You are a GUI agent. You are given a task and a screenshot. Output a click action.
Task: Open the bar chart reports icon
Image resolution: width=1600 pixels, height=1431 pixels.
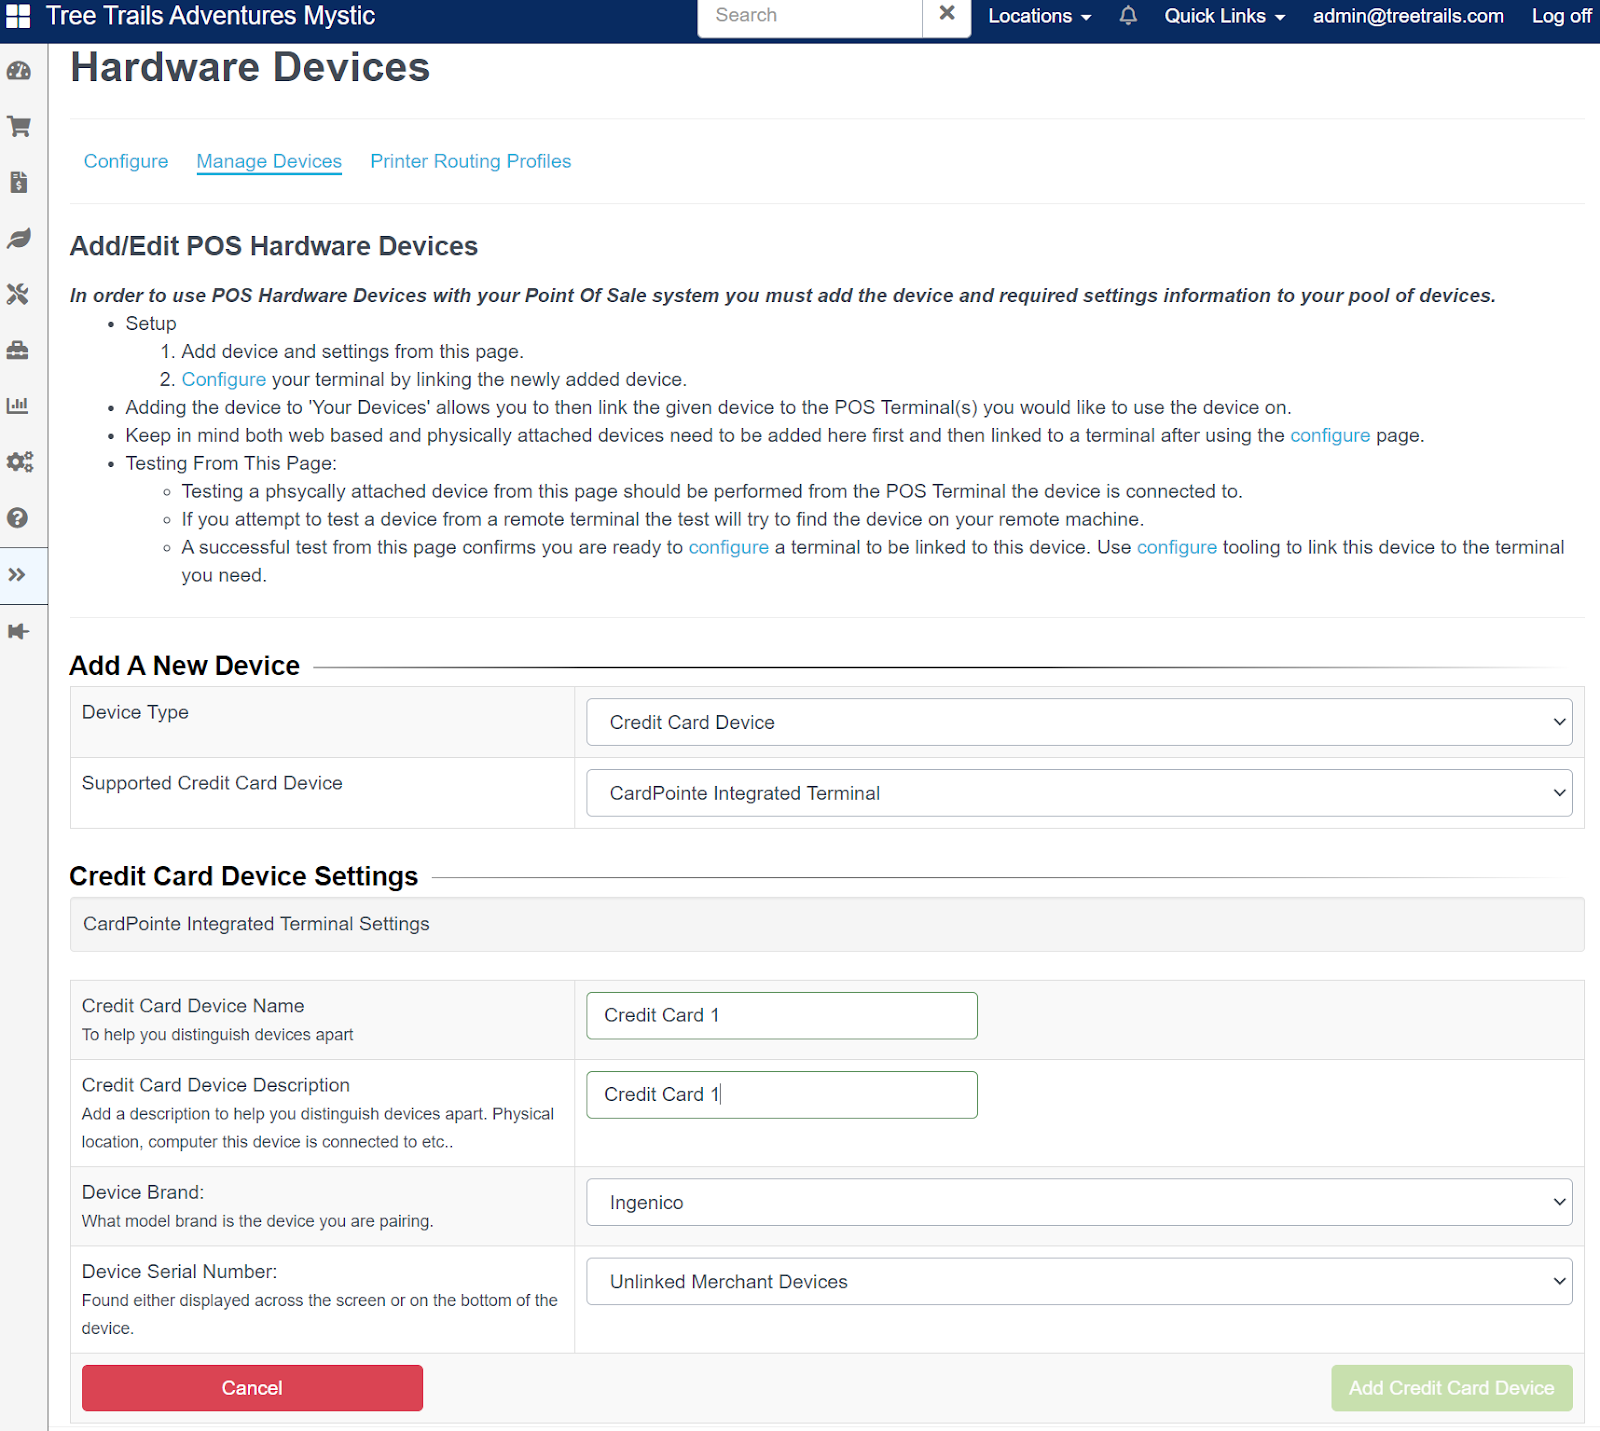pyautogui.click(x=19, y=406)
